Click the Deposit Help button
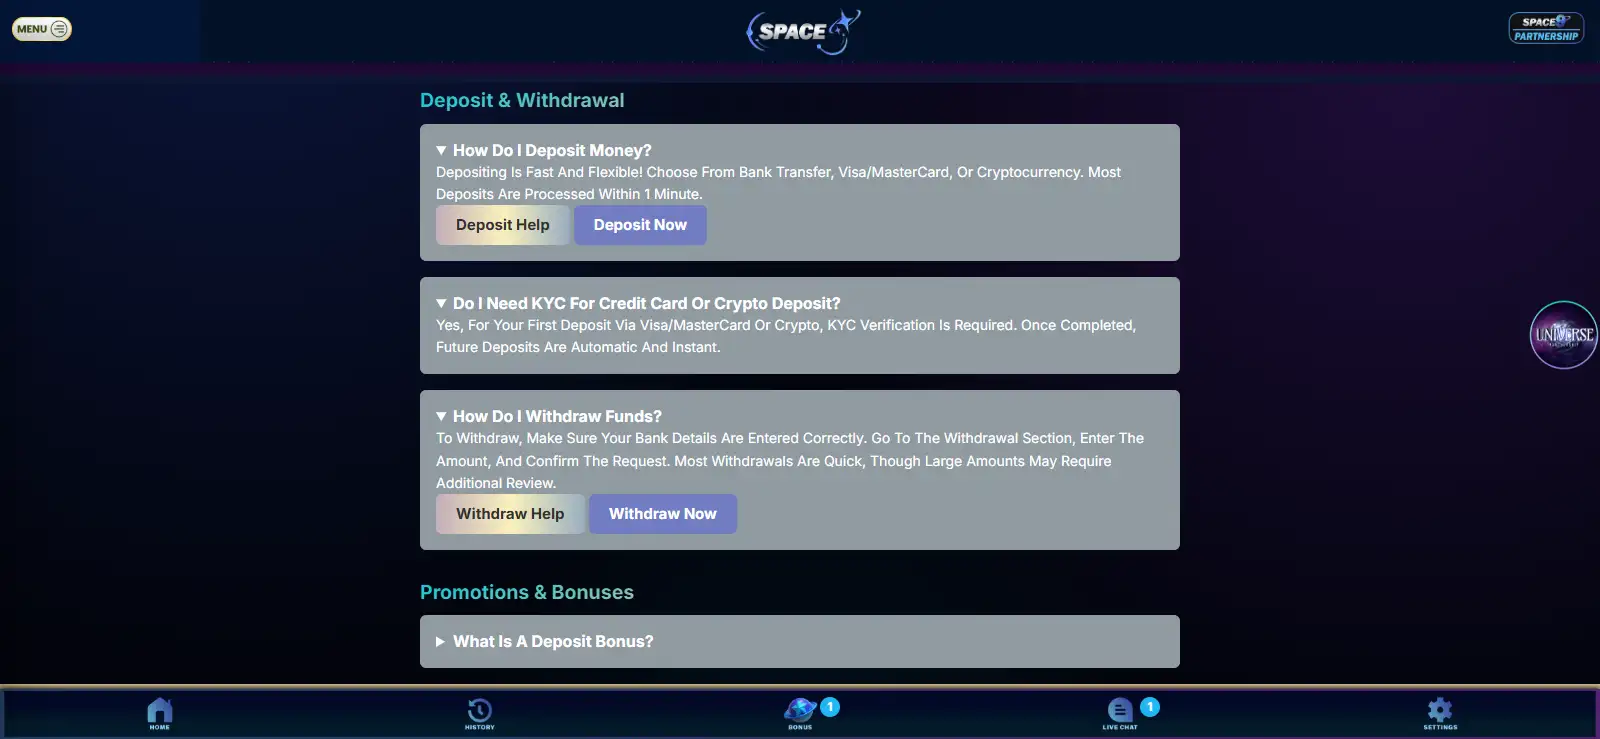The image size is (1600, 739). [x=503, y=225]
